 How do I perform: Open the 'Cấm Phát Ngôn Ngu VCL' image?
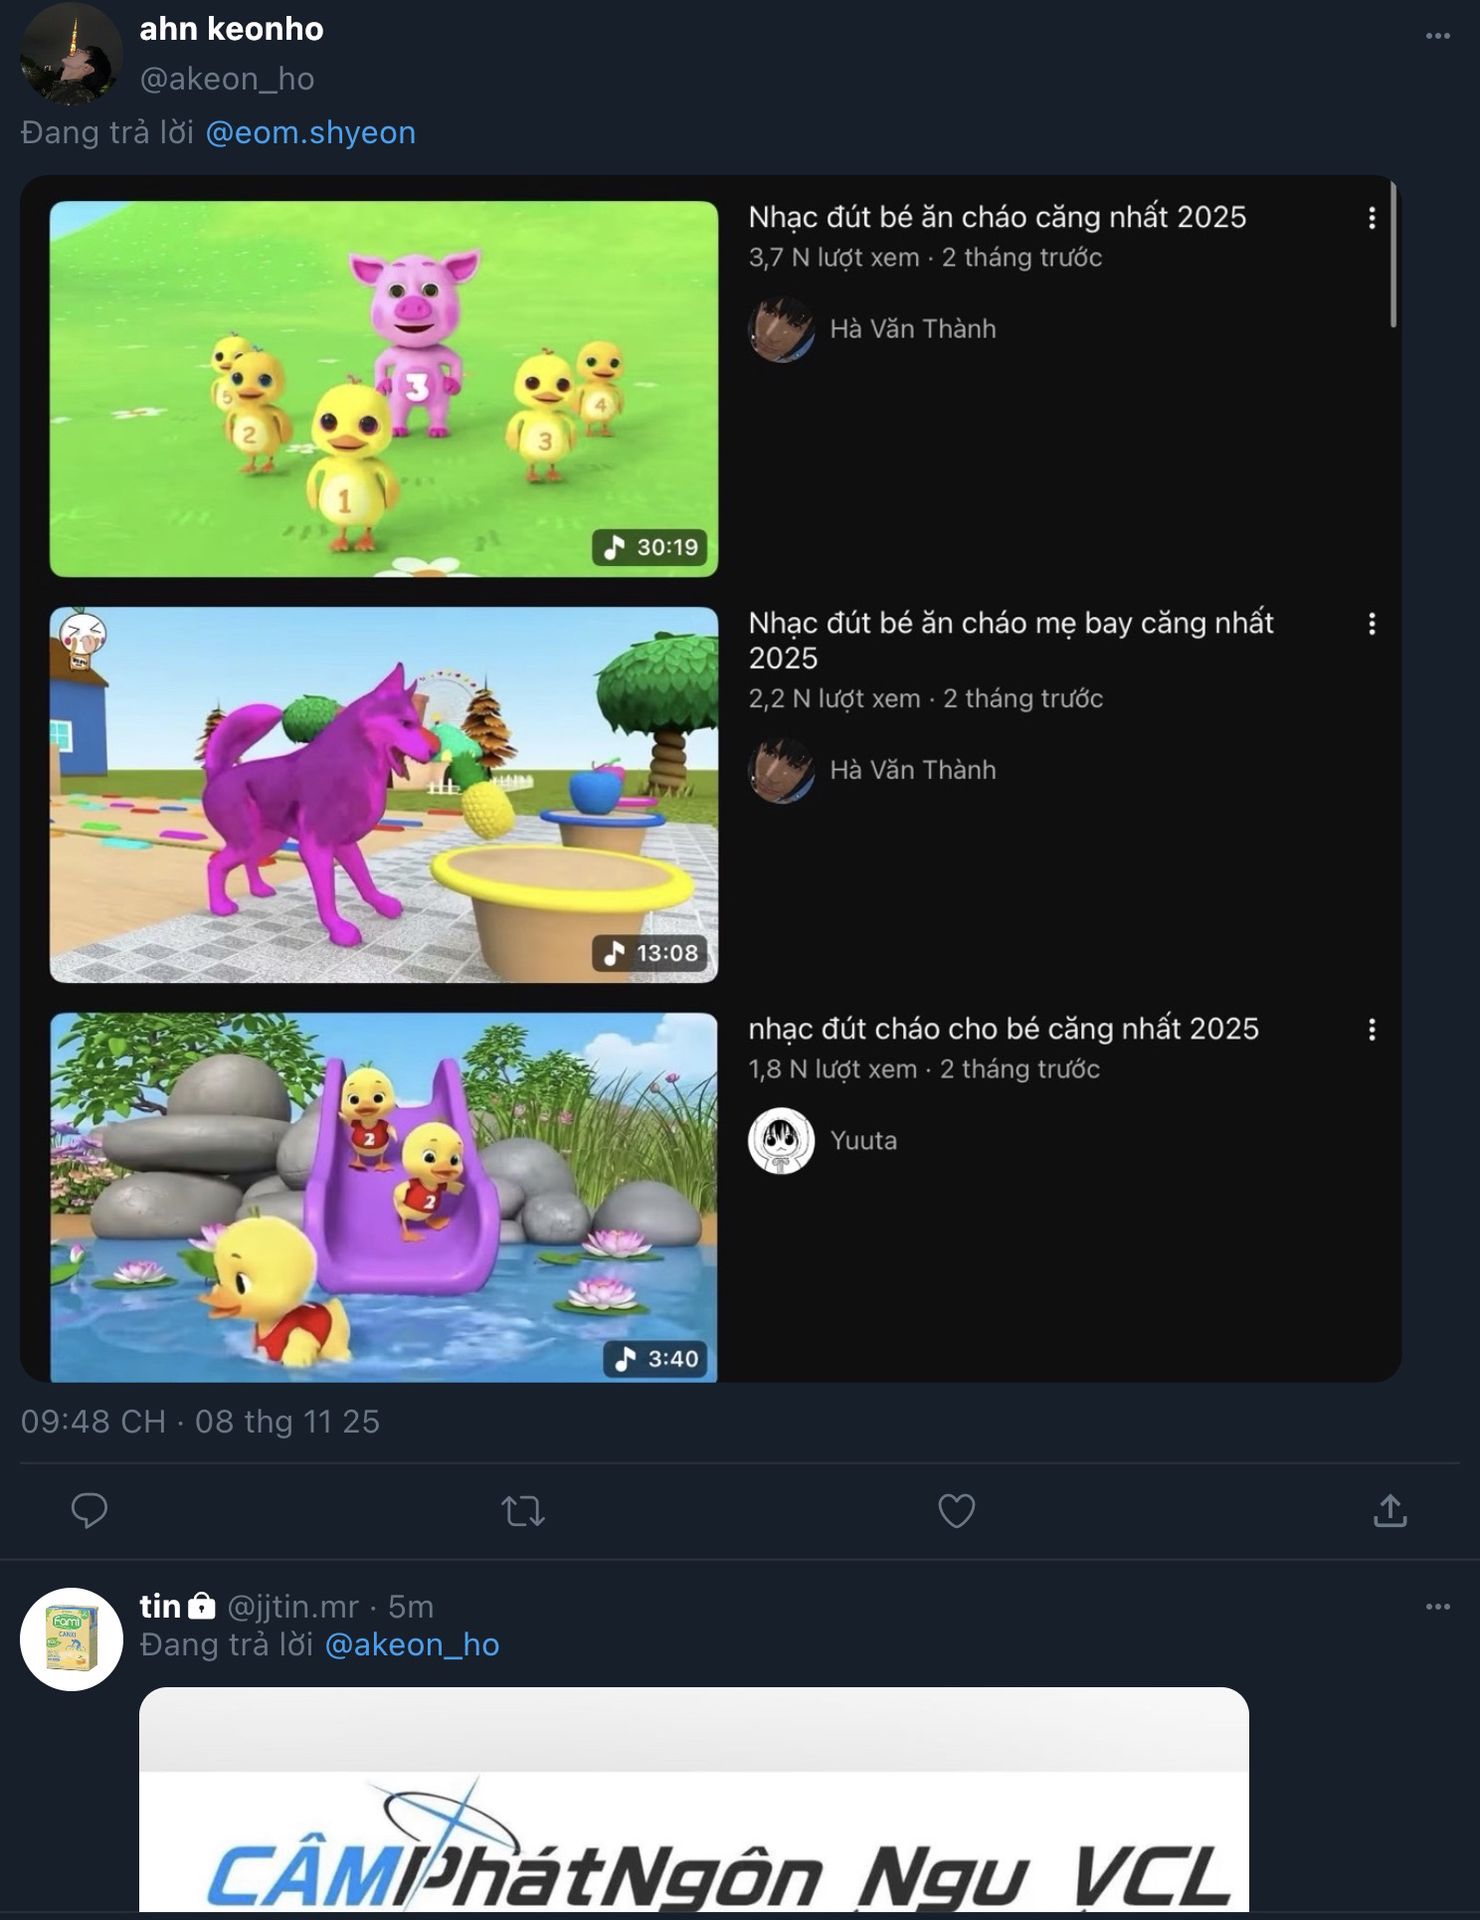pos(693,1800)
